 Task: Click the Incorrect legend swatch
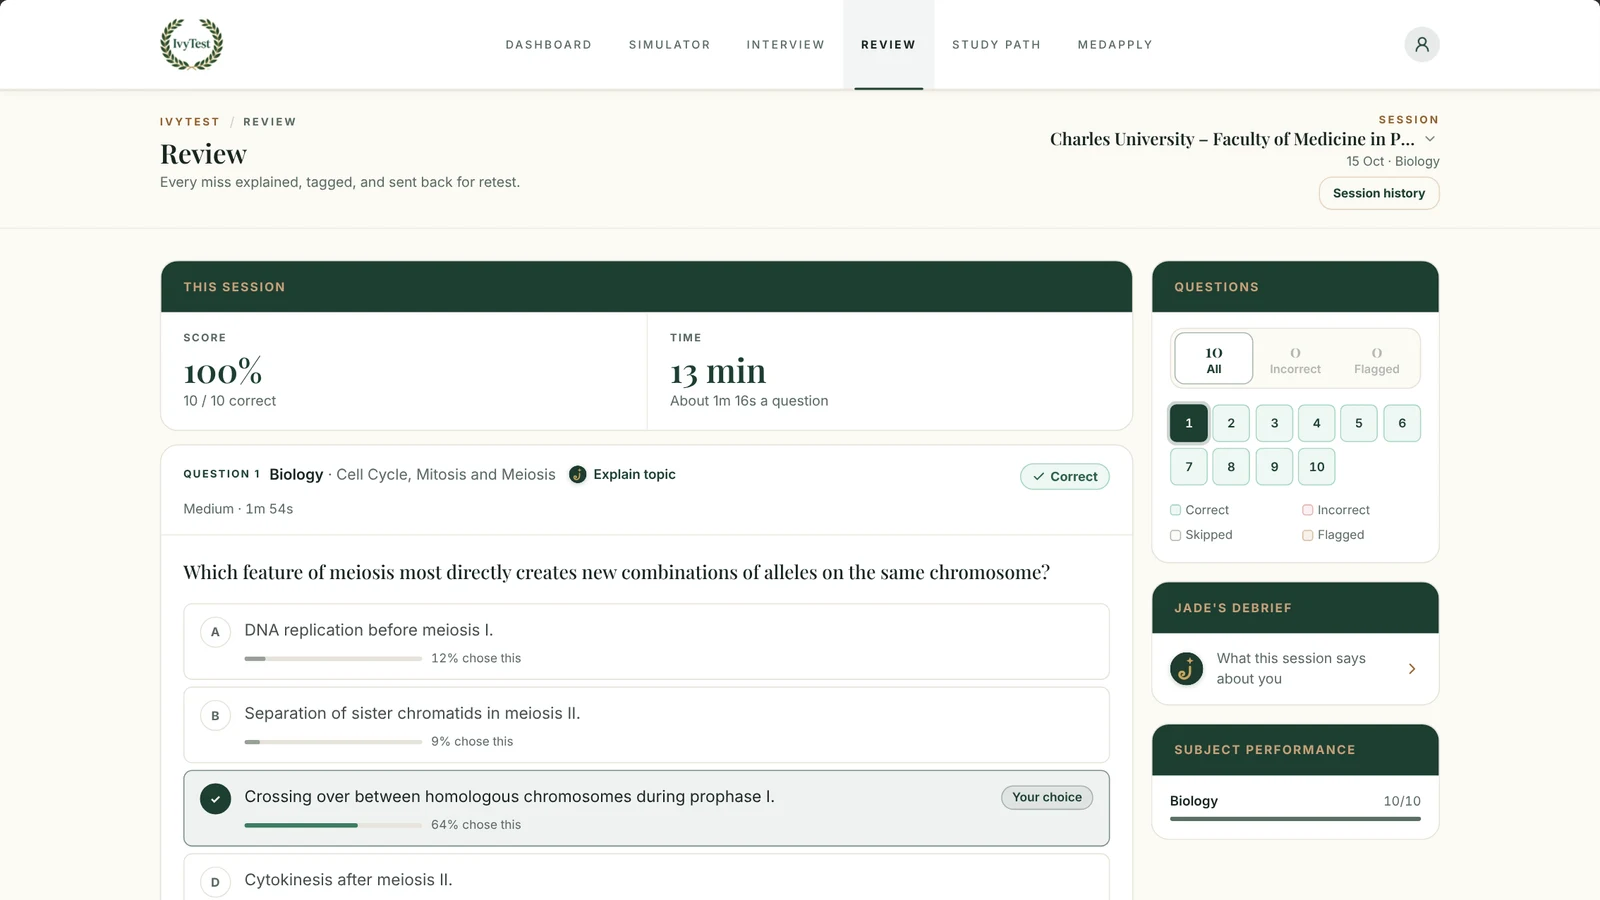[x=1307, y=510]
